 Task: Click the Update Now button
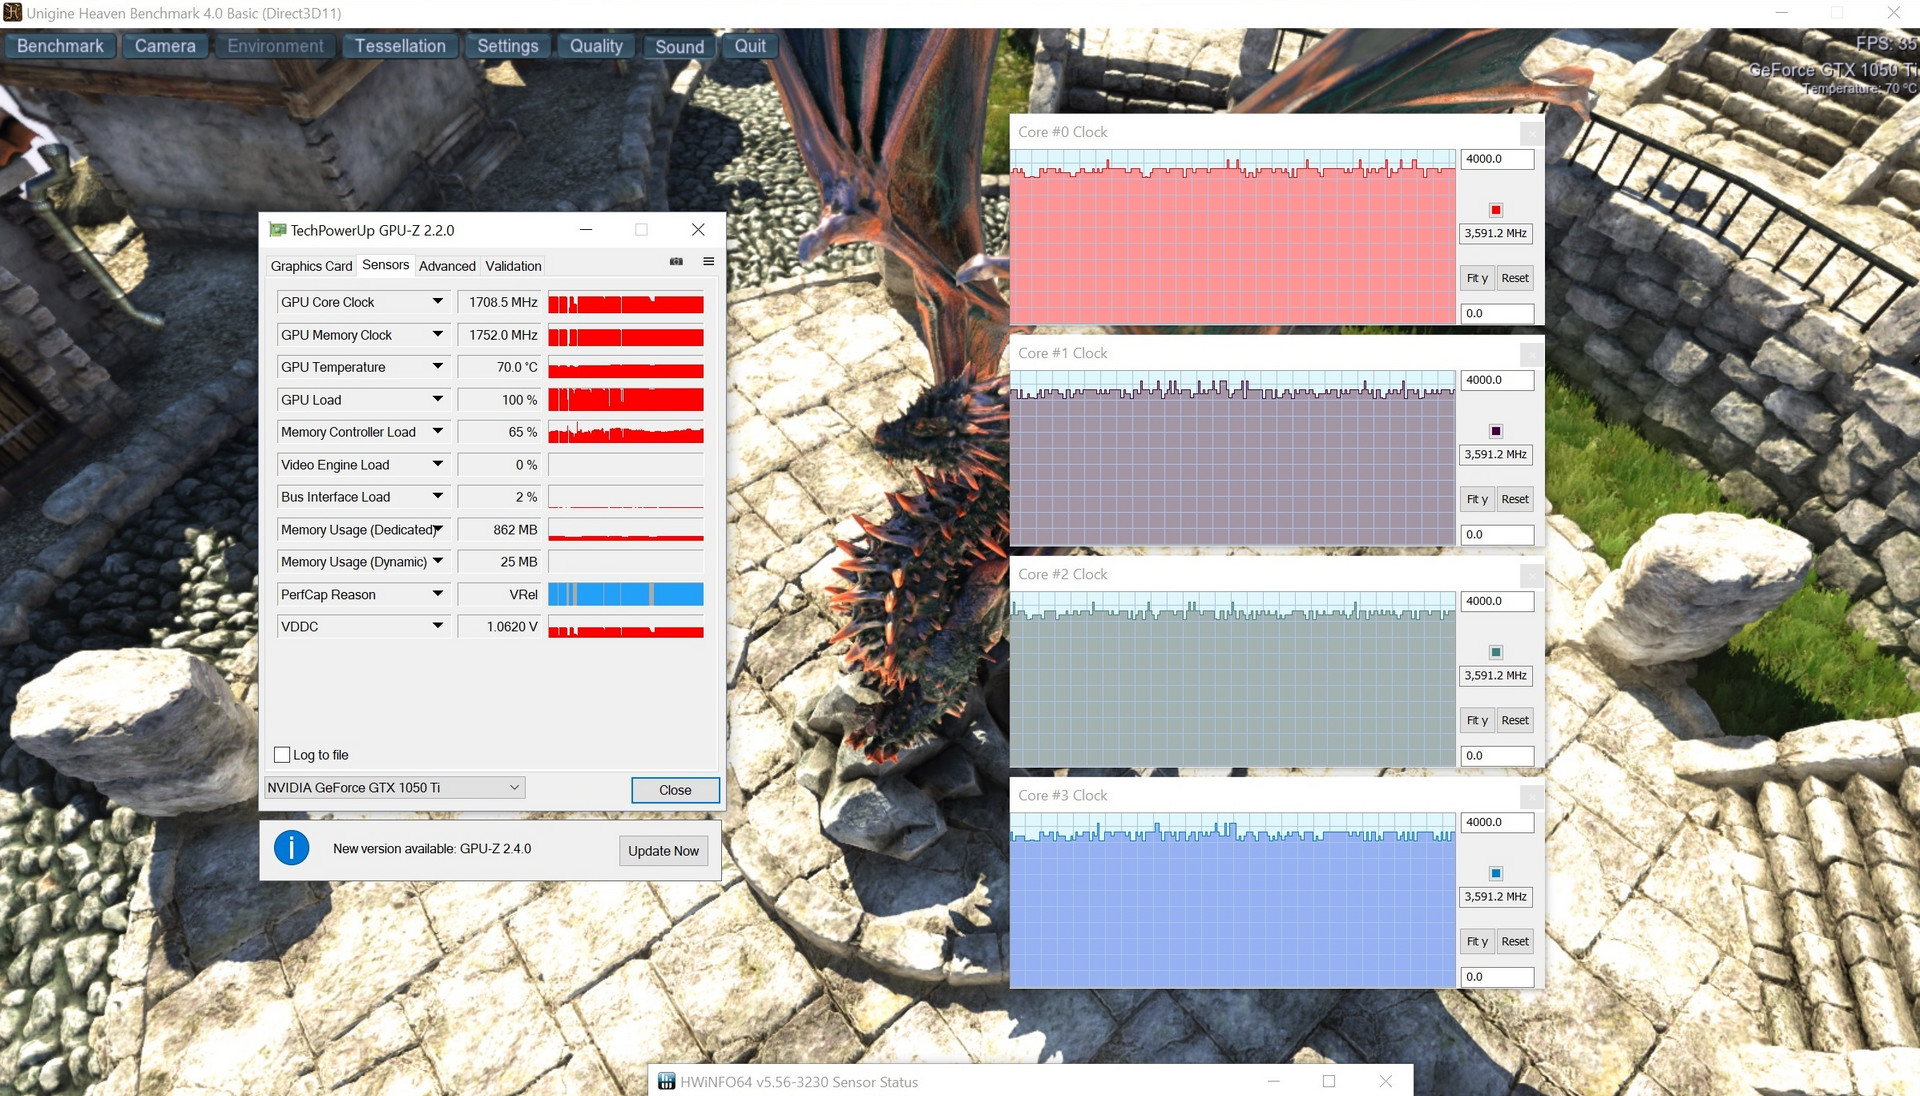[x=663, y=851]
